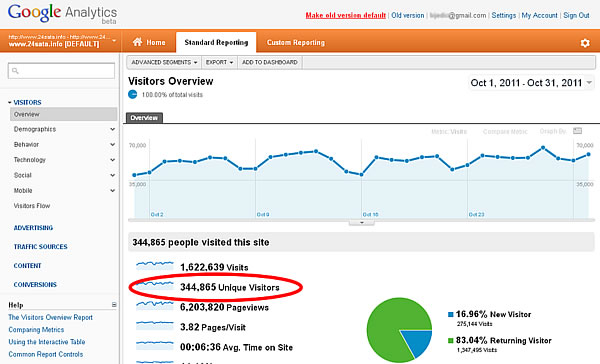Image resolution: width=600 pixels, height=364 pixels.
Task: Open Common Report Controls help link
Action: 46,354
